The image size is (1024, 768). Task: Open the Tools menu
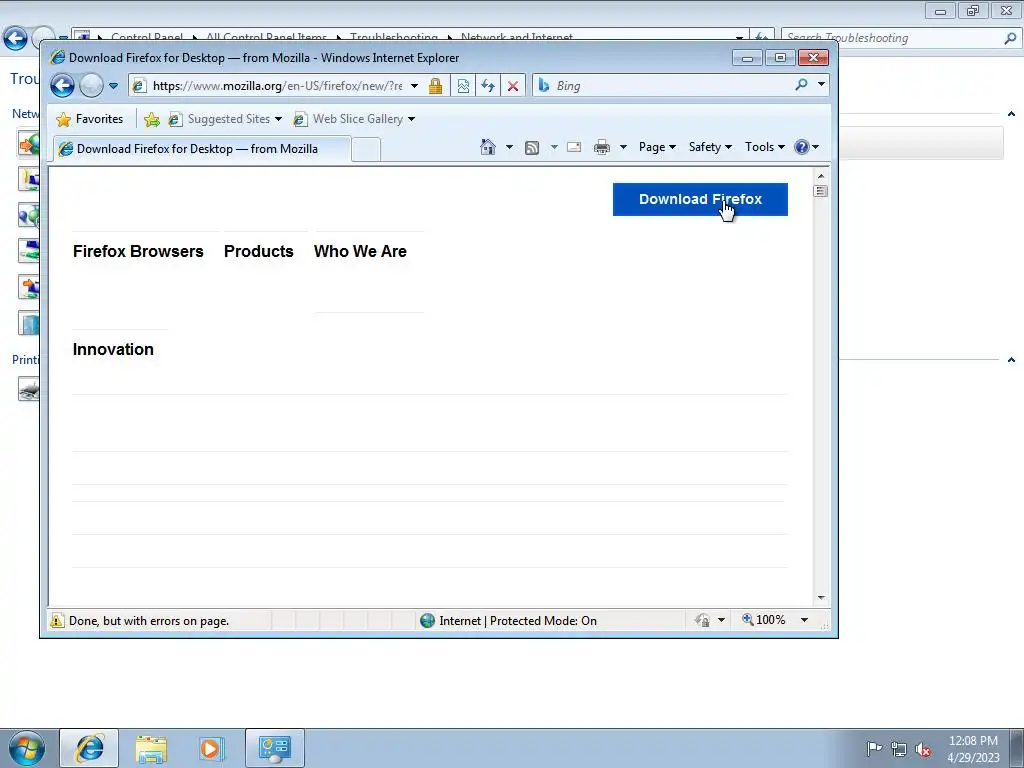pyautogui.click(x=765, y=147)
